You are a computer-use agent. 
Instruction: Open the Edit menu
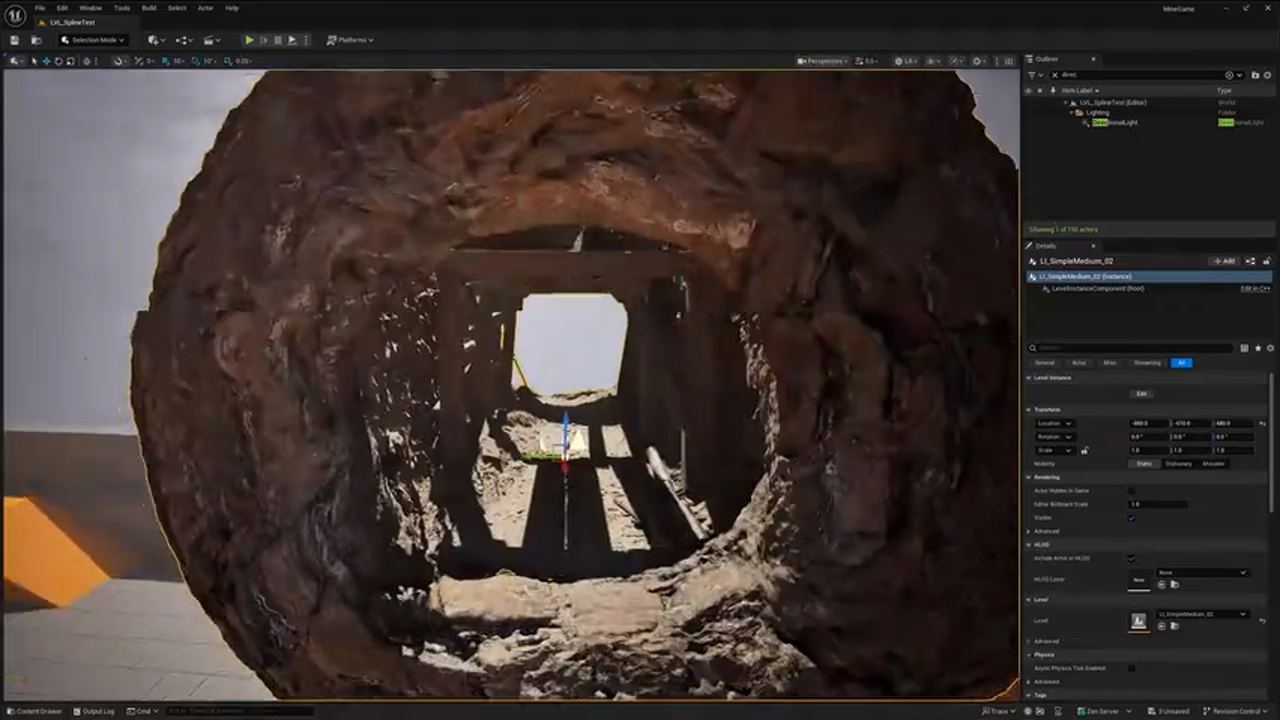coord(62,8)
